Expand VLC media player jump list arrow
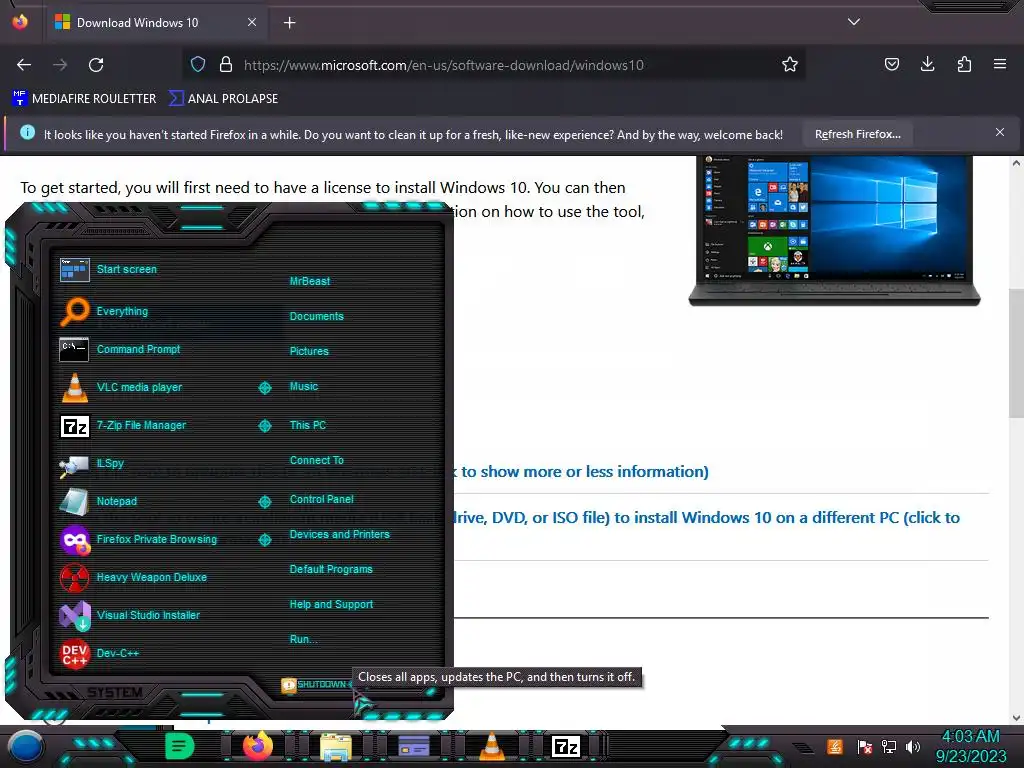Screen dimensions: 1024x768 [264, 388]
